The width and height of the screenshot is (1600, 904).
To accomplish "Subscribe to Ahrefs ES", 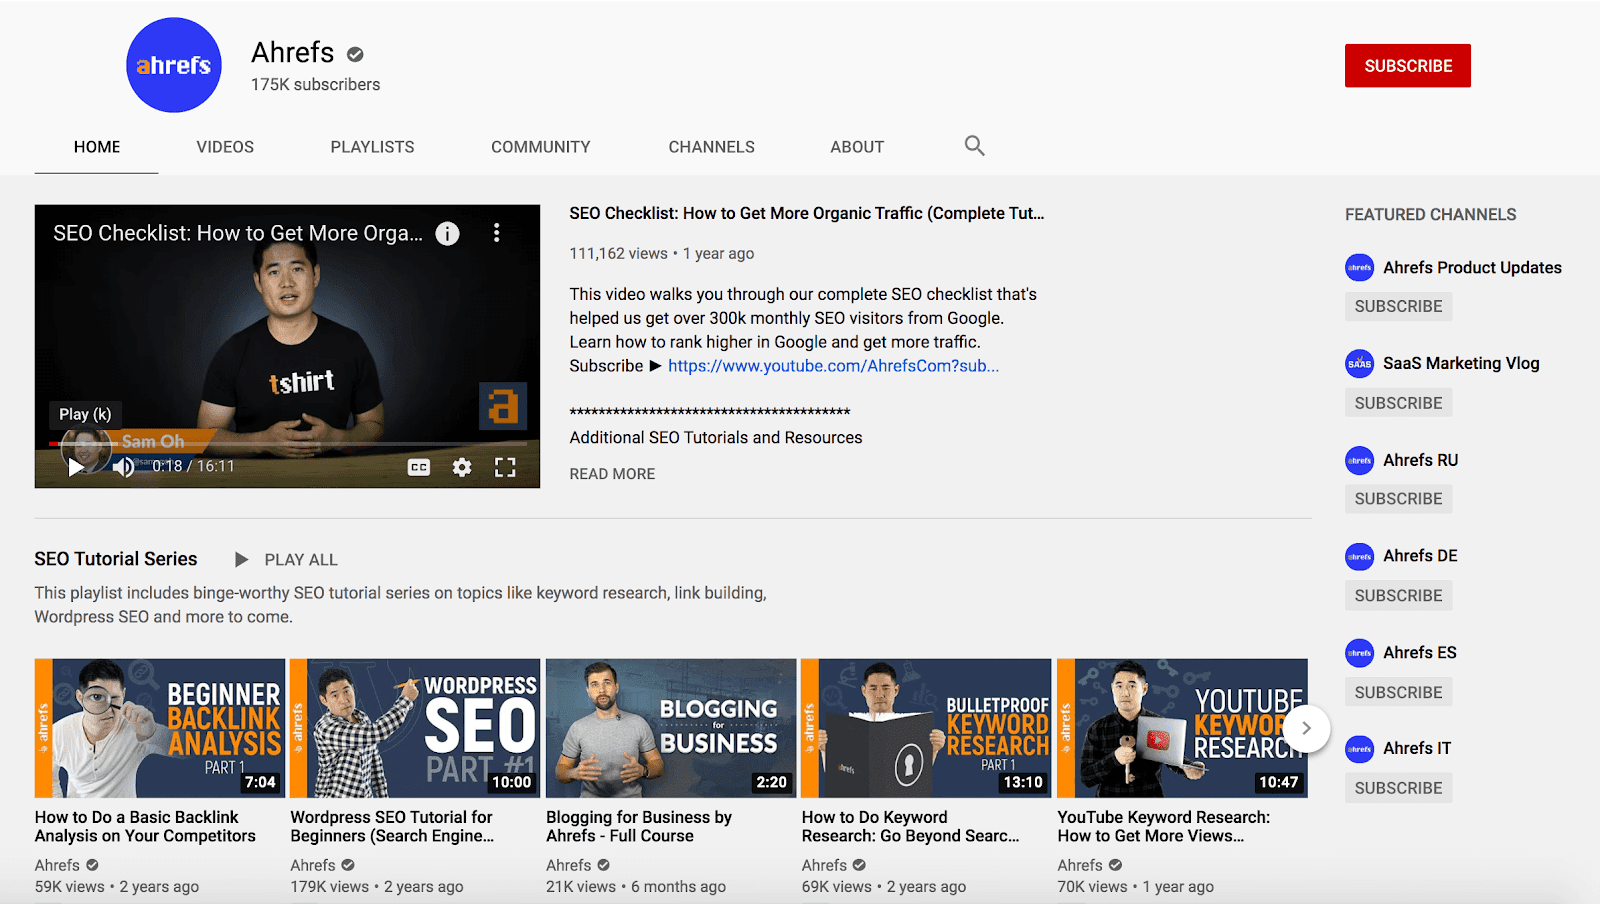I will 1398,692.
